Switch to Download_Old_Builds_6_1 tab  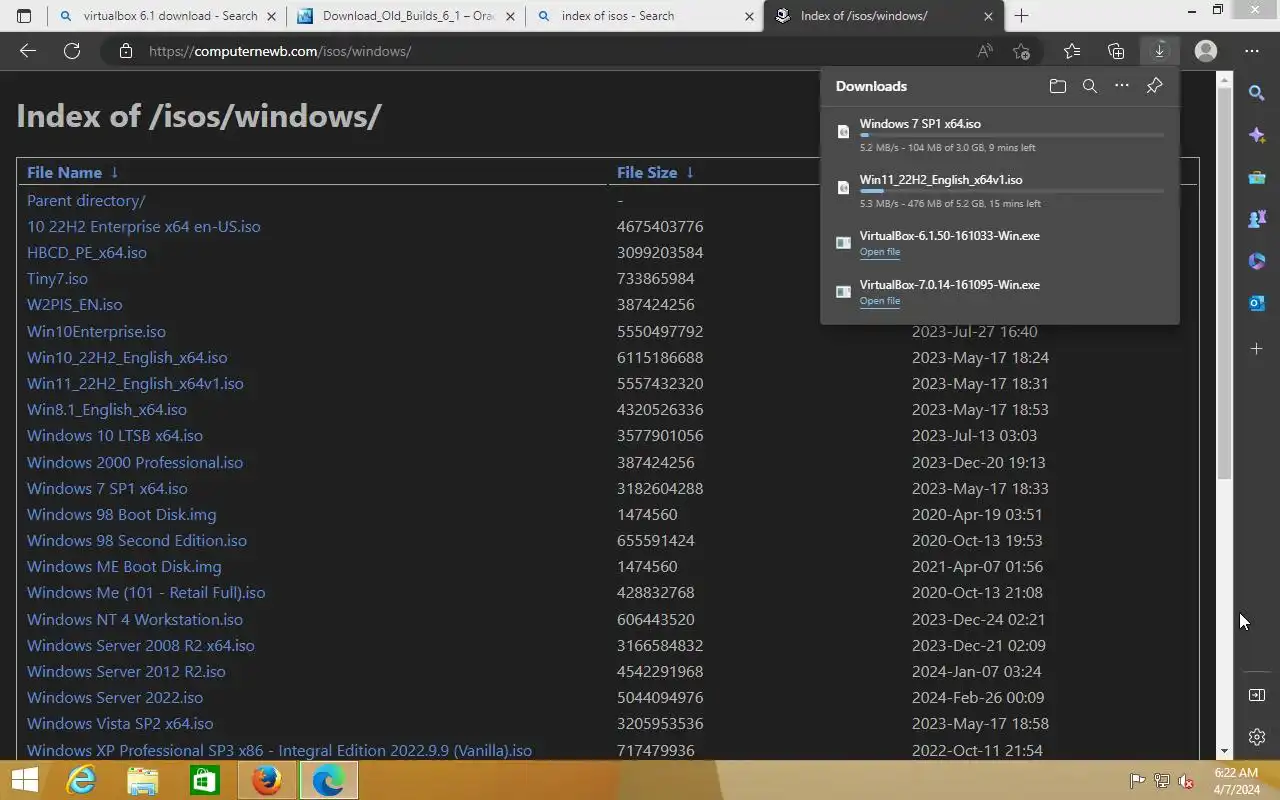pos(405,16)
